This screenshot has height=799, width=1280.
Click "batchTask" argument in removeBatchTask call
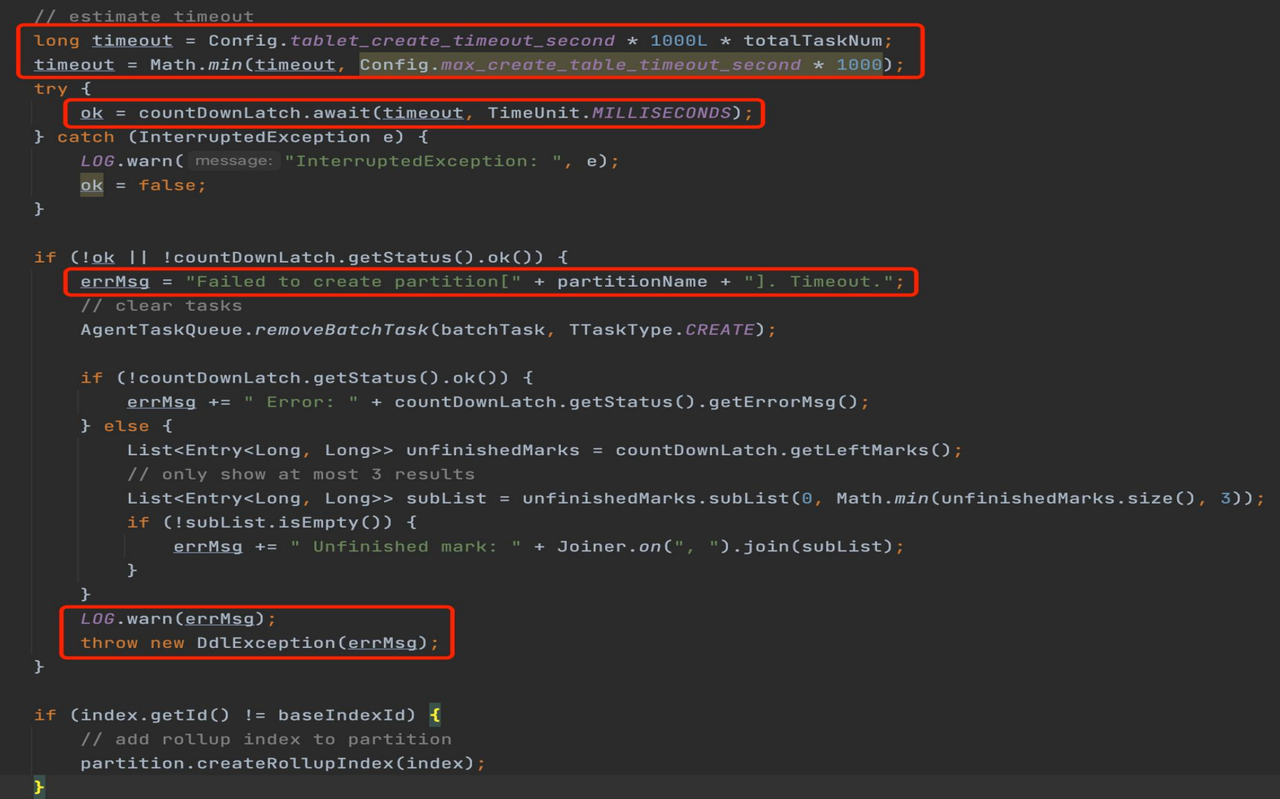pos(493,330)
